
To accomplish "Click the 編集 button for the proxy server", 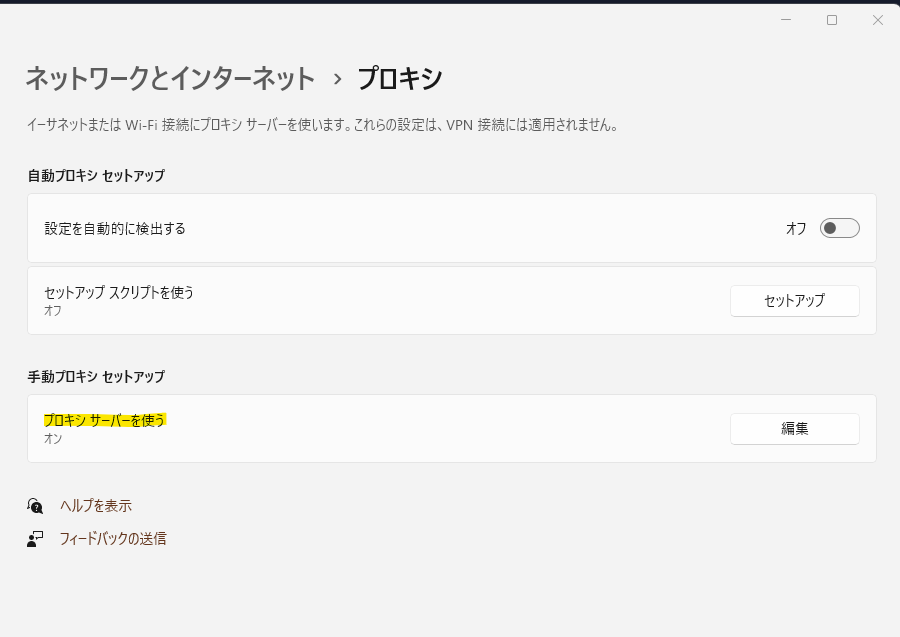I will (794, 429).
